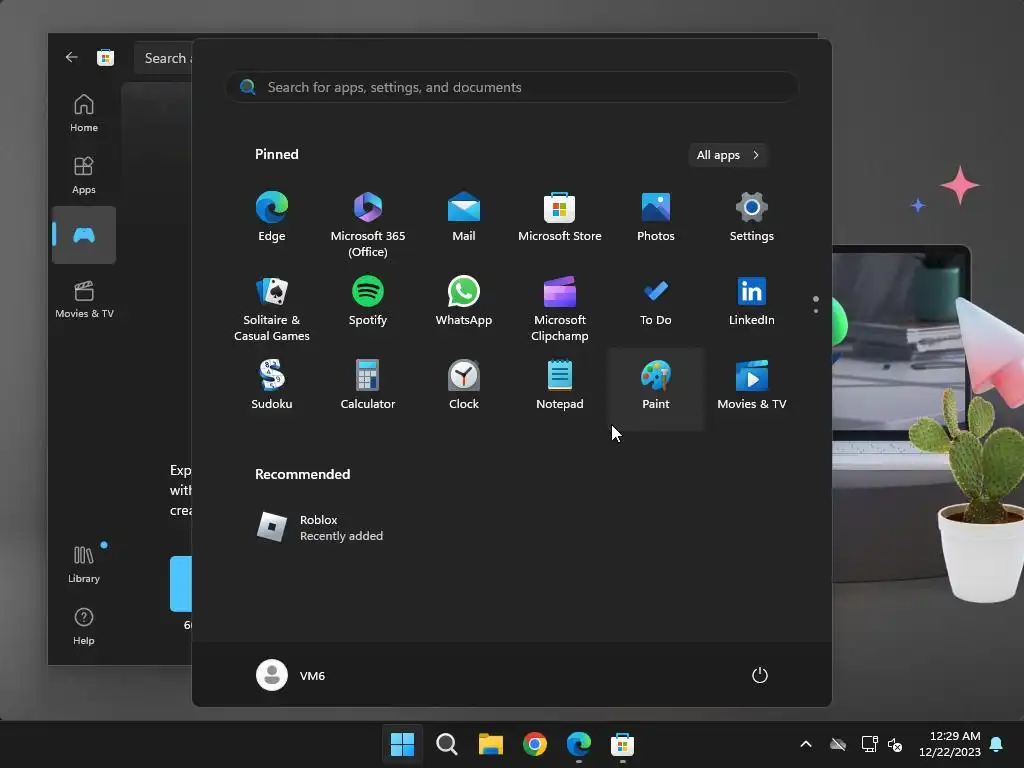1024x768 pixels.
Task: Launch the To Do app
Action: tap(656, 302)
